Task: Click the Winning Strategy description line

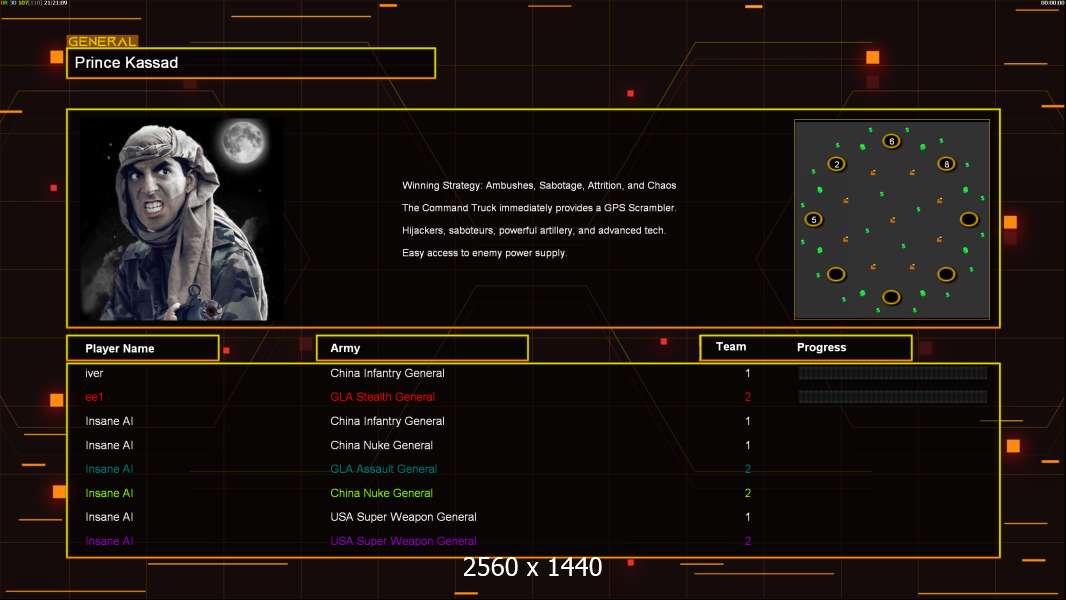Action: (x=539, y=186)
